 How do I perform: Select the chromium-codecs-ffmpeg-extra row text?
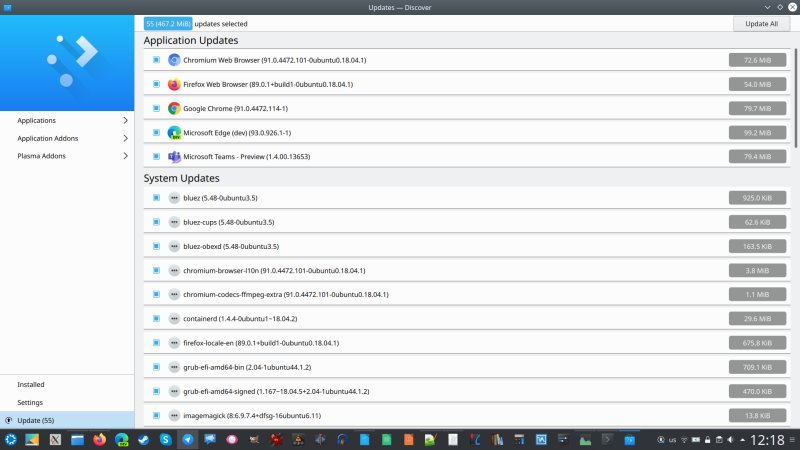286,295
